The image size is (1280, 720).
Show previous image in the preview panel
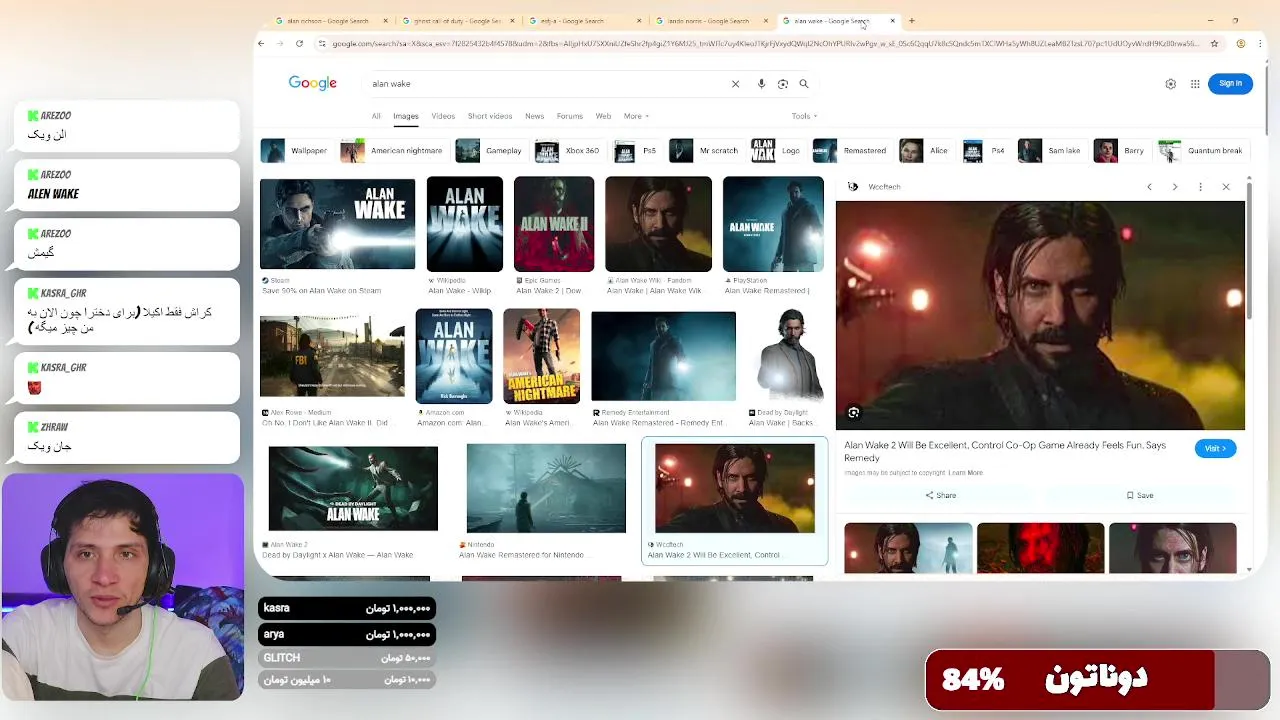(x=1149, y=187)
